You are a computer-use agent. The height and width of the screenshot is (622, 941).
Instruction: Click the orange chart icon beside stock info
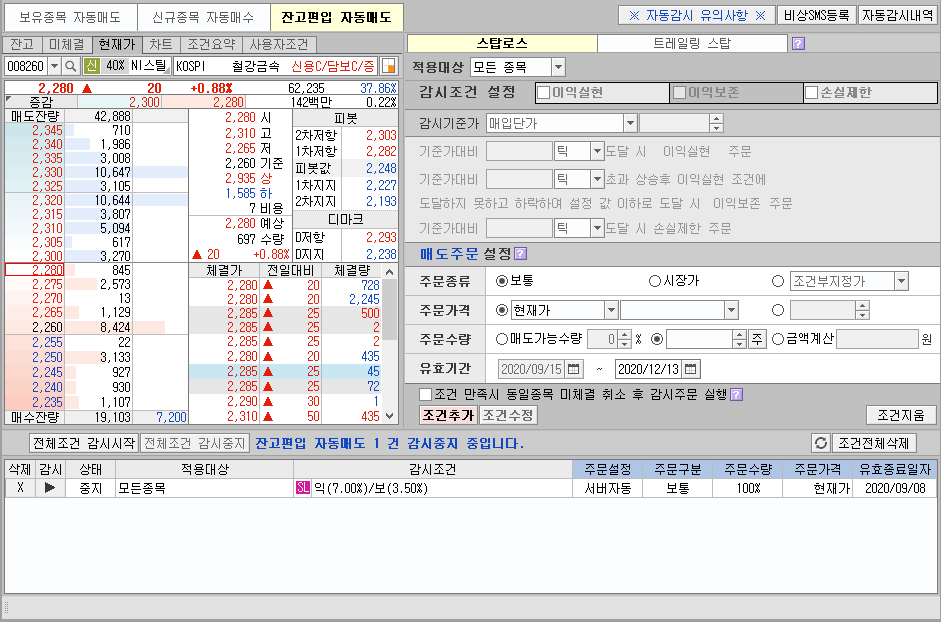click(389, 65)
